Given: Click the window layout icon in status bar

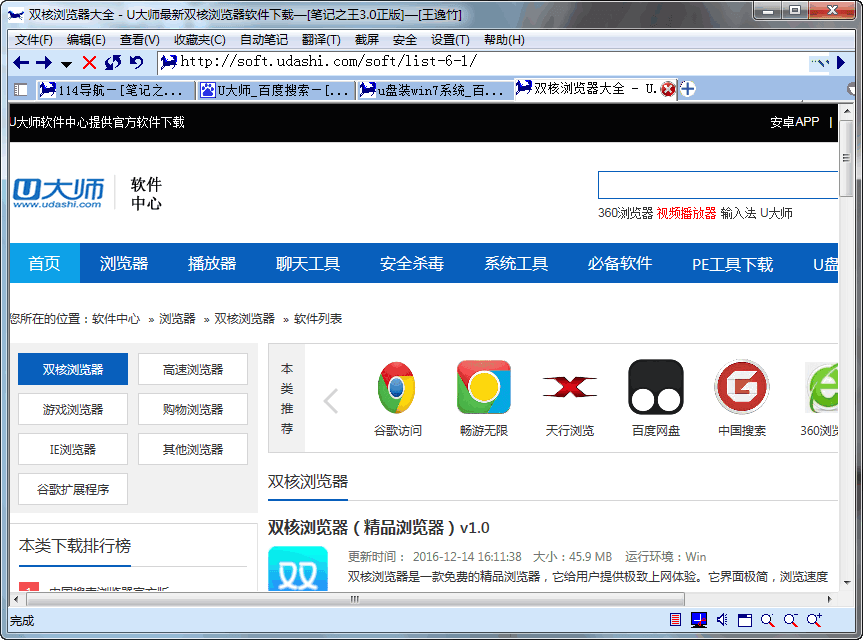Looking at the screenshot, I should tap(745, 620).
